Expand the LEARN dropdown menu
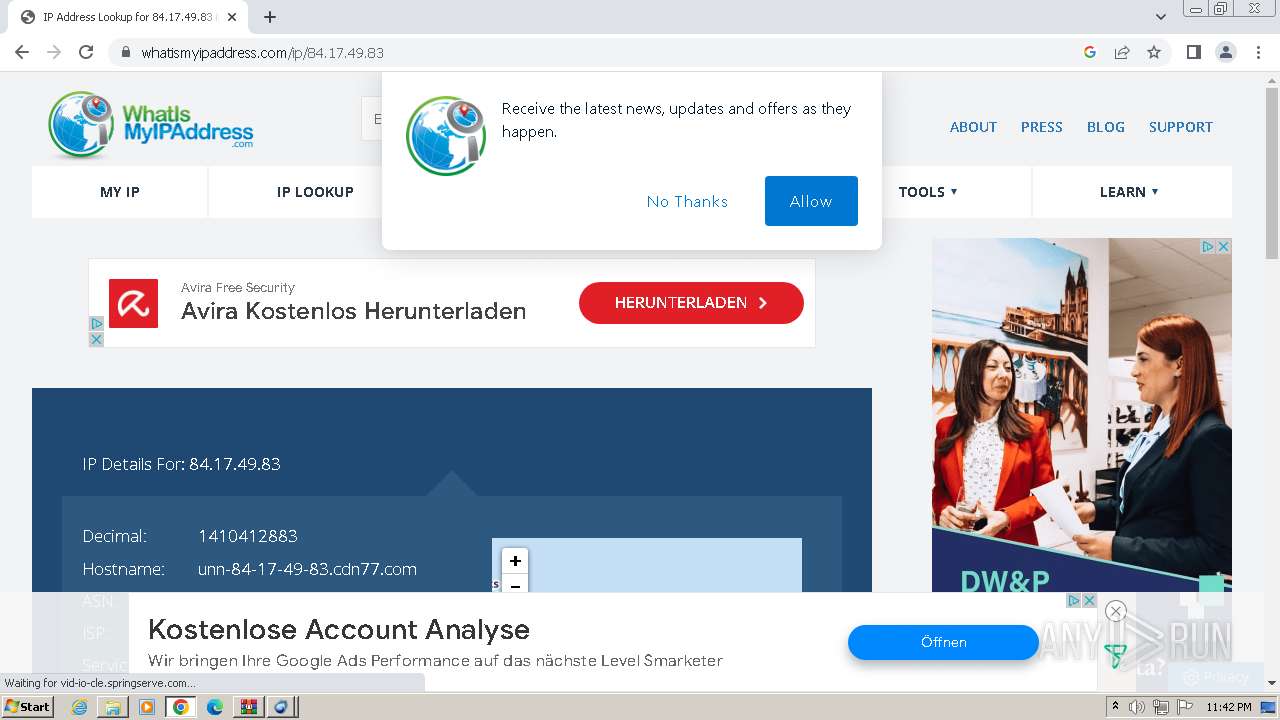Image resolution: width=1280 pixels, height=720 pixels. (1129, 192)
